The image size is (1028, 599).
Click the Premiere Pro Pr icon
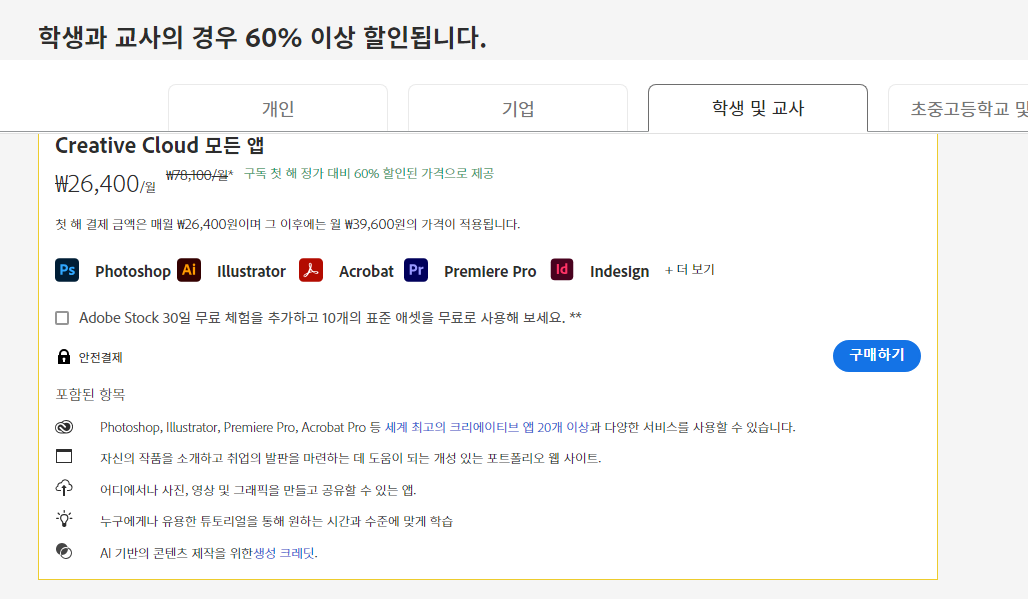click(x=416, y=270)
